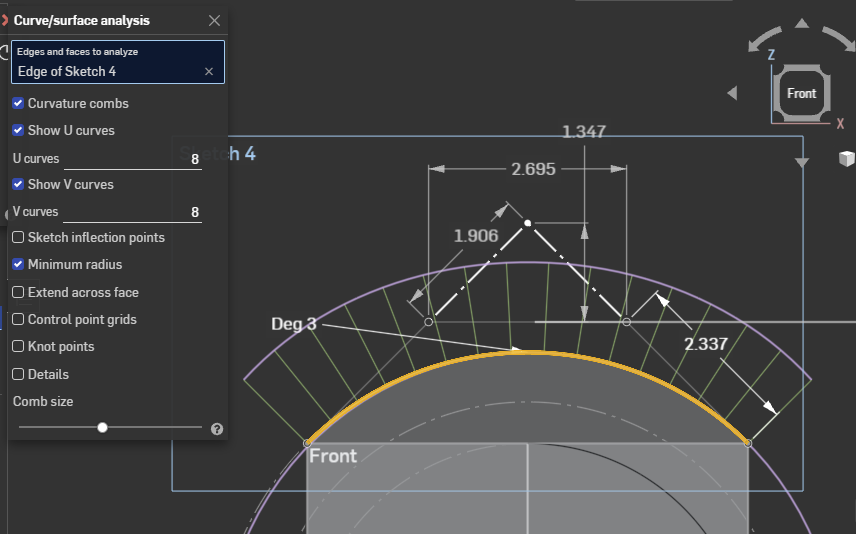Image resolution: width=856 pixels, height=534 pixels.
Task: Rotate view clockwise with curved arrow
Action: [x=840, y=38]
